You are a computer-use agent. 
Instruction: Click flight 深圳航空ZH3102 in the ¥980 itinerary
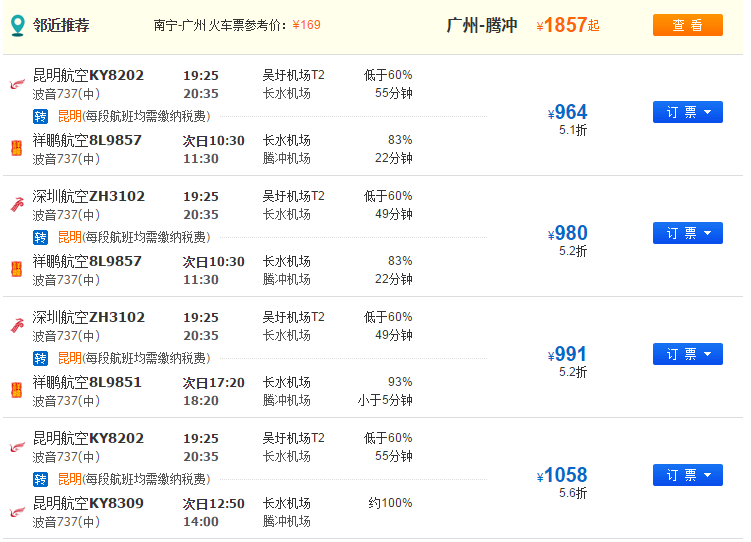tap(89, 196)
